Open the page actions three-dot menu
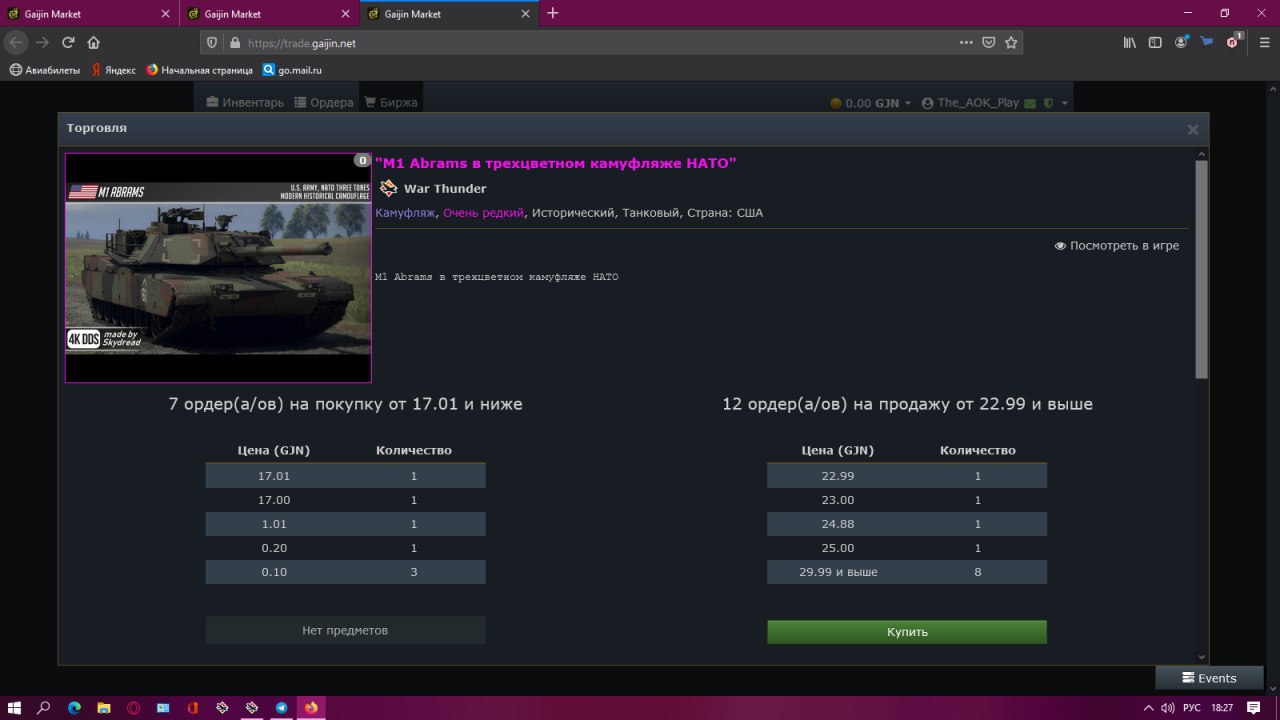Image resolution: width=1280 pixels, height=720 pixels. pyautogui.click(x=966, y=43)
